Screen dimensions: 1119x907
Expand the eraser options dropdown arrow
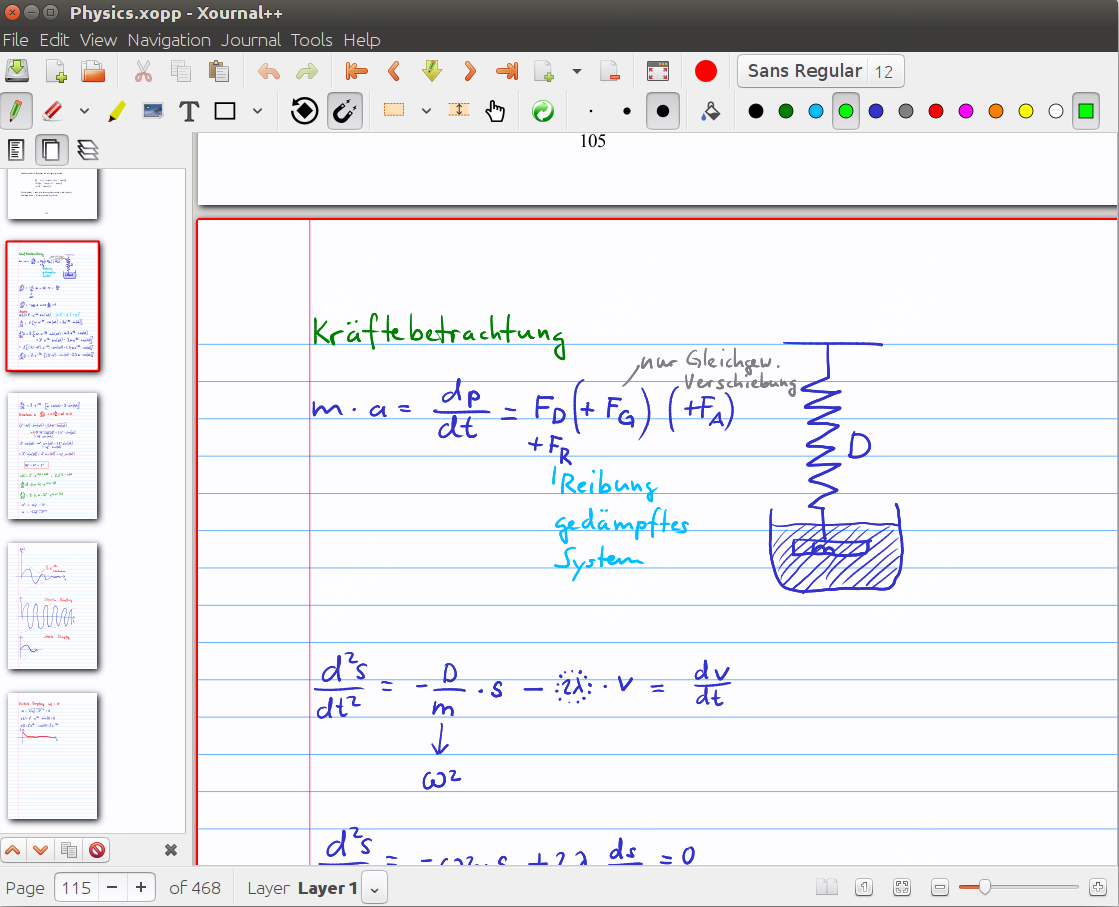84,111
